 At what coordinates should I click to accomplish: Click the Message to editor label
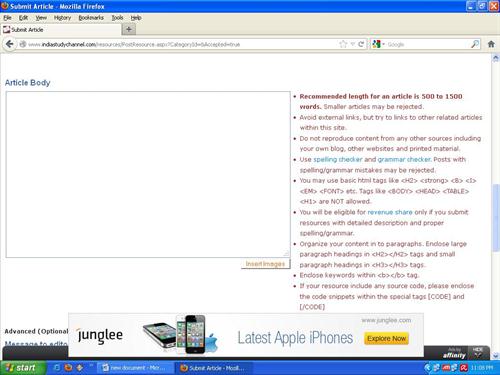point(36,343)
